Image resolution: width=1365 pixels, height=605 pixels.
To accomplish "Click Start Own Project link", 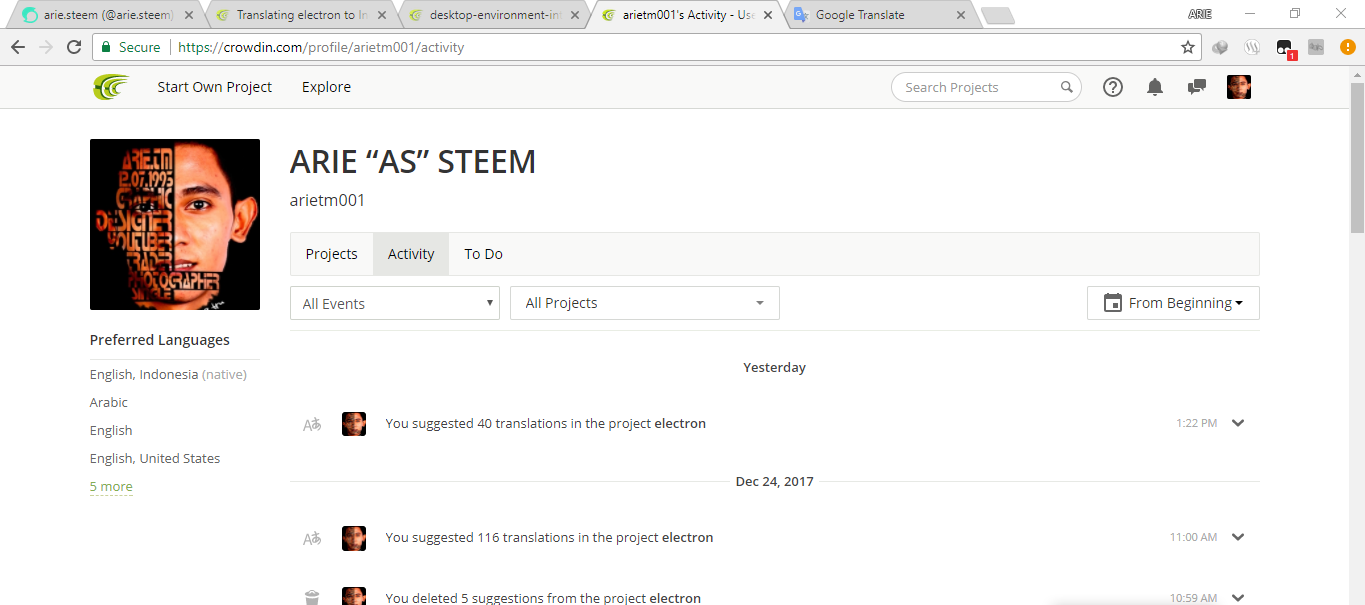I will [x=214, y=87].
